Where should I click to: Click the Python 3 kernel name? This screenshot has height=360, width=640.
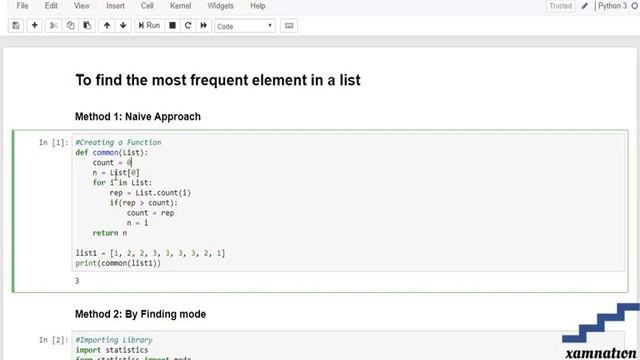(x=612, y=6)
